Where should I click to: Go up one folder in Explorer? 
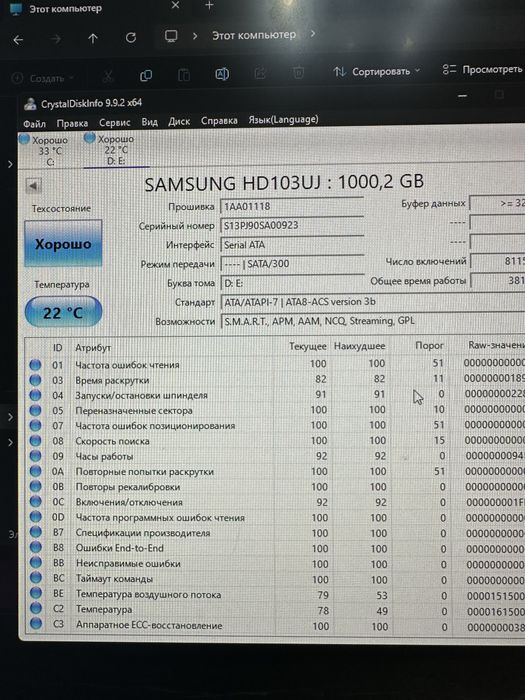92,39
